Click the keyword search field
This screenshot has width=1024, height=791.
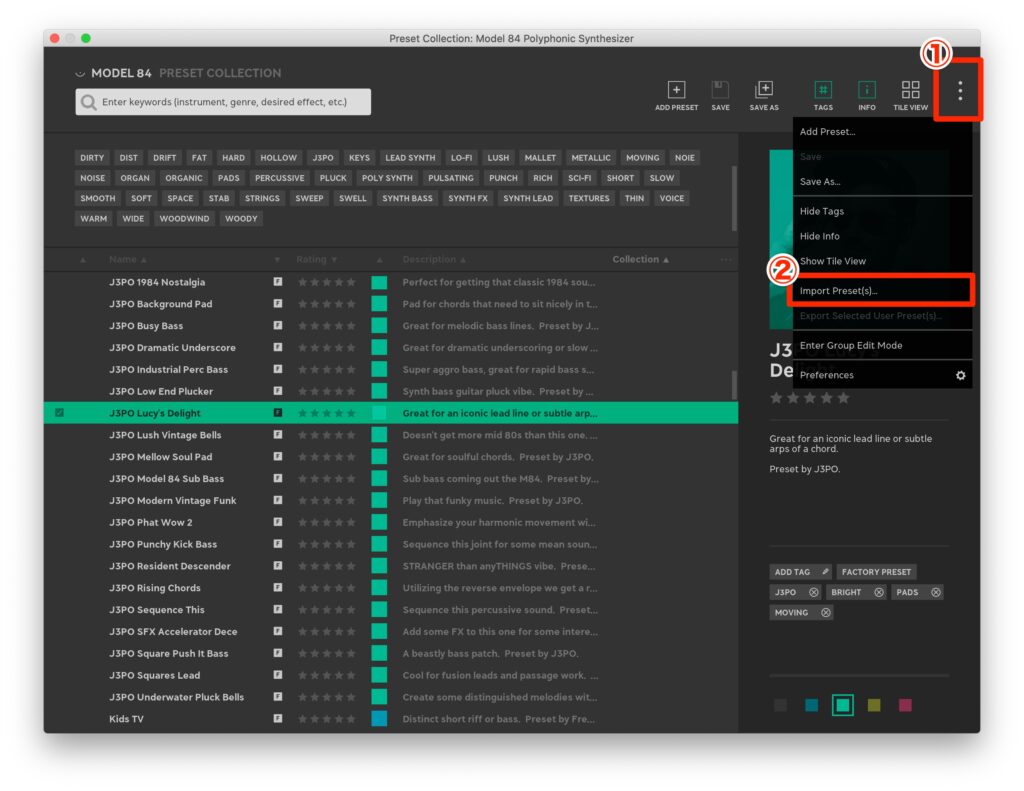(223, 102)
